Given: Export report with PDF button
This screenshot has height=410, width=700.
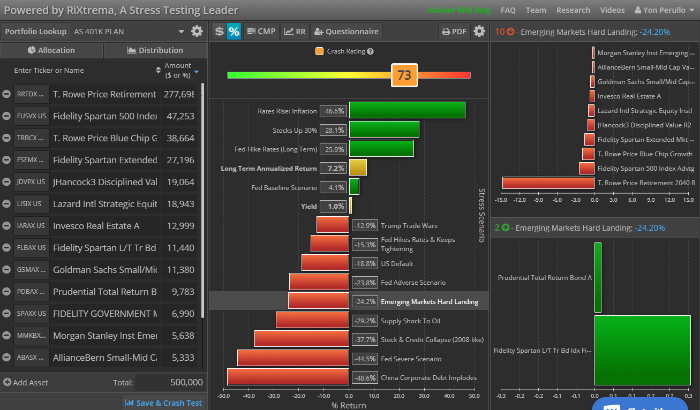Looking at the screenshot, I should click(455, 31).
